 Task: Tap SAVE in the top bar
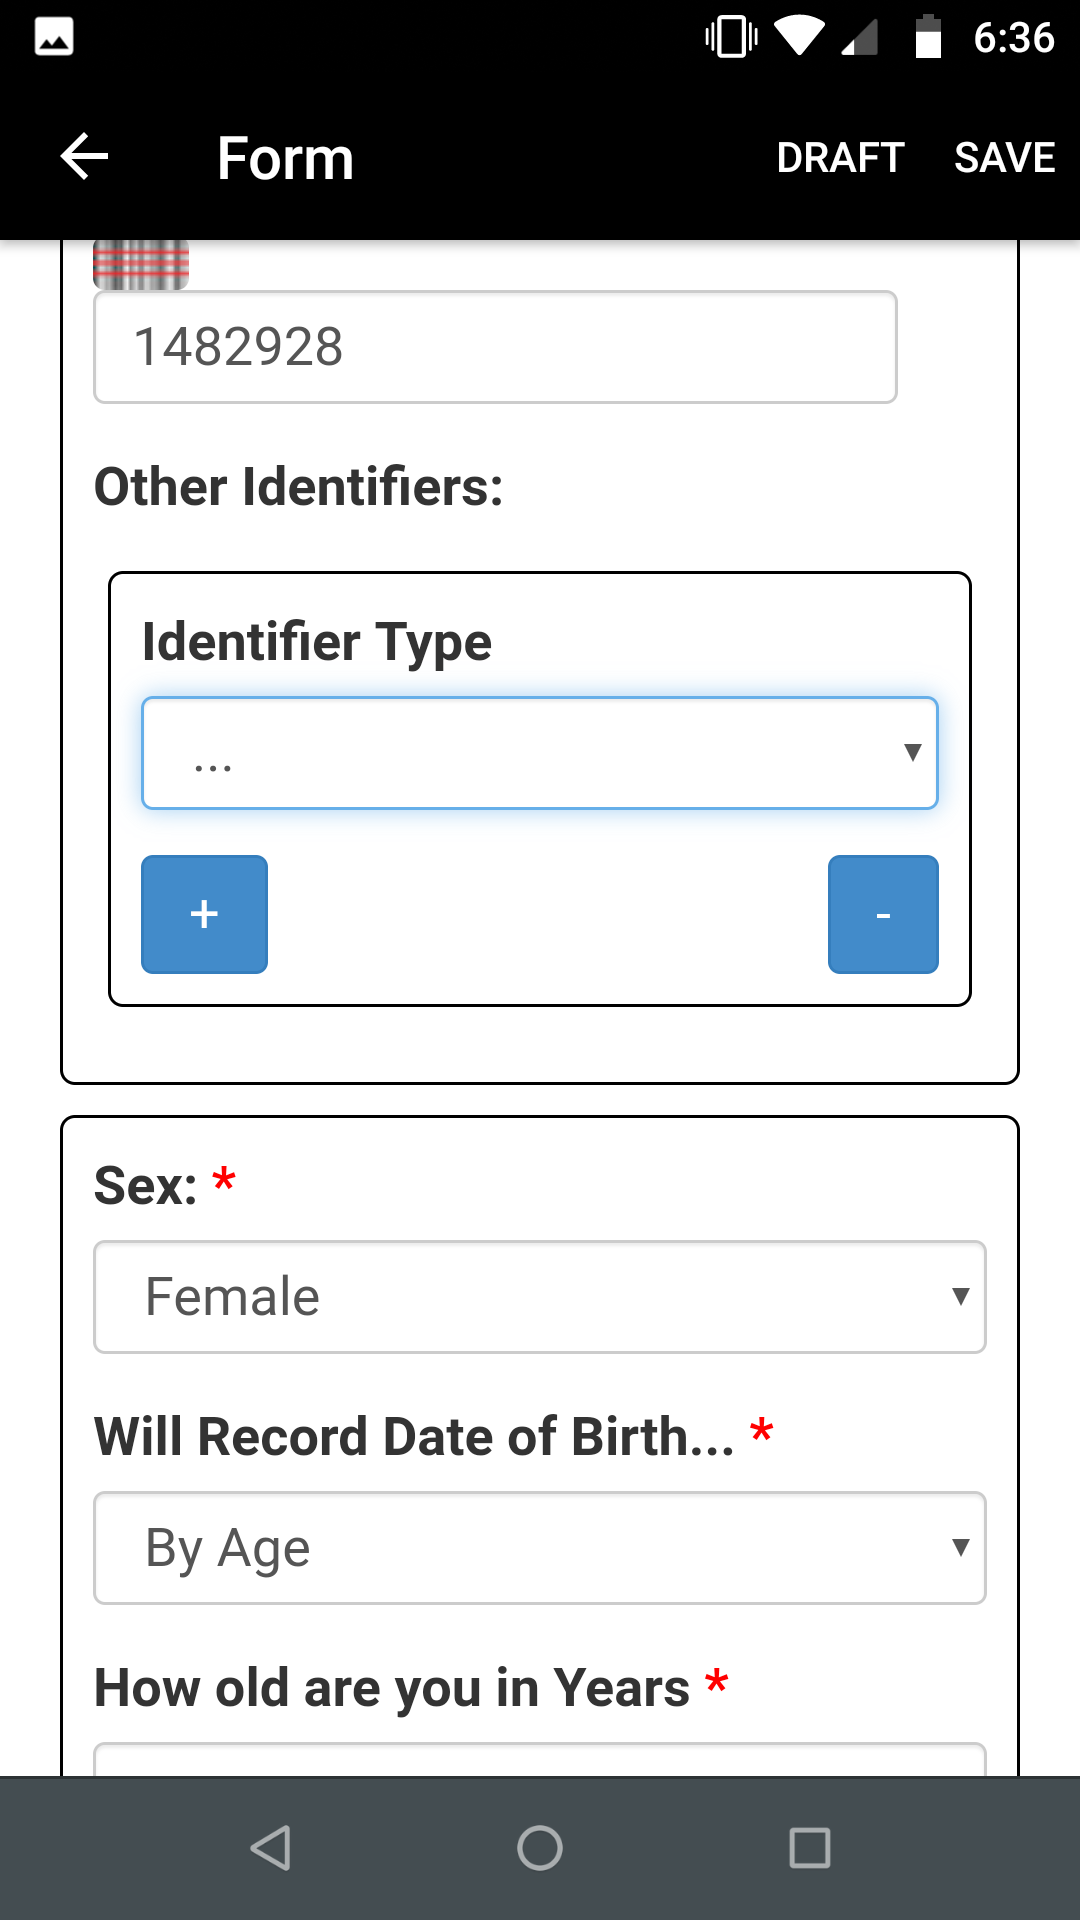click(x=1005, y=158)
